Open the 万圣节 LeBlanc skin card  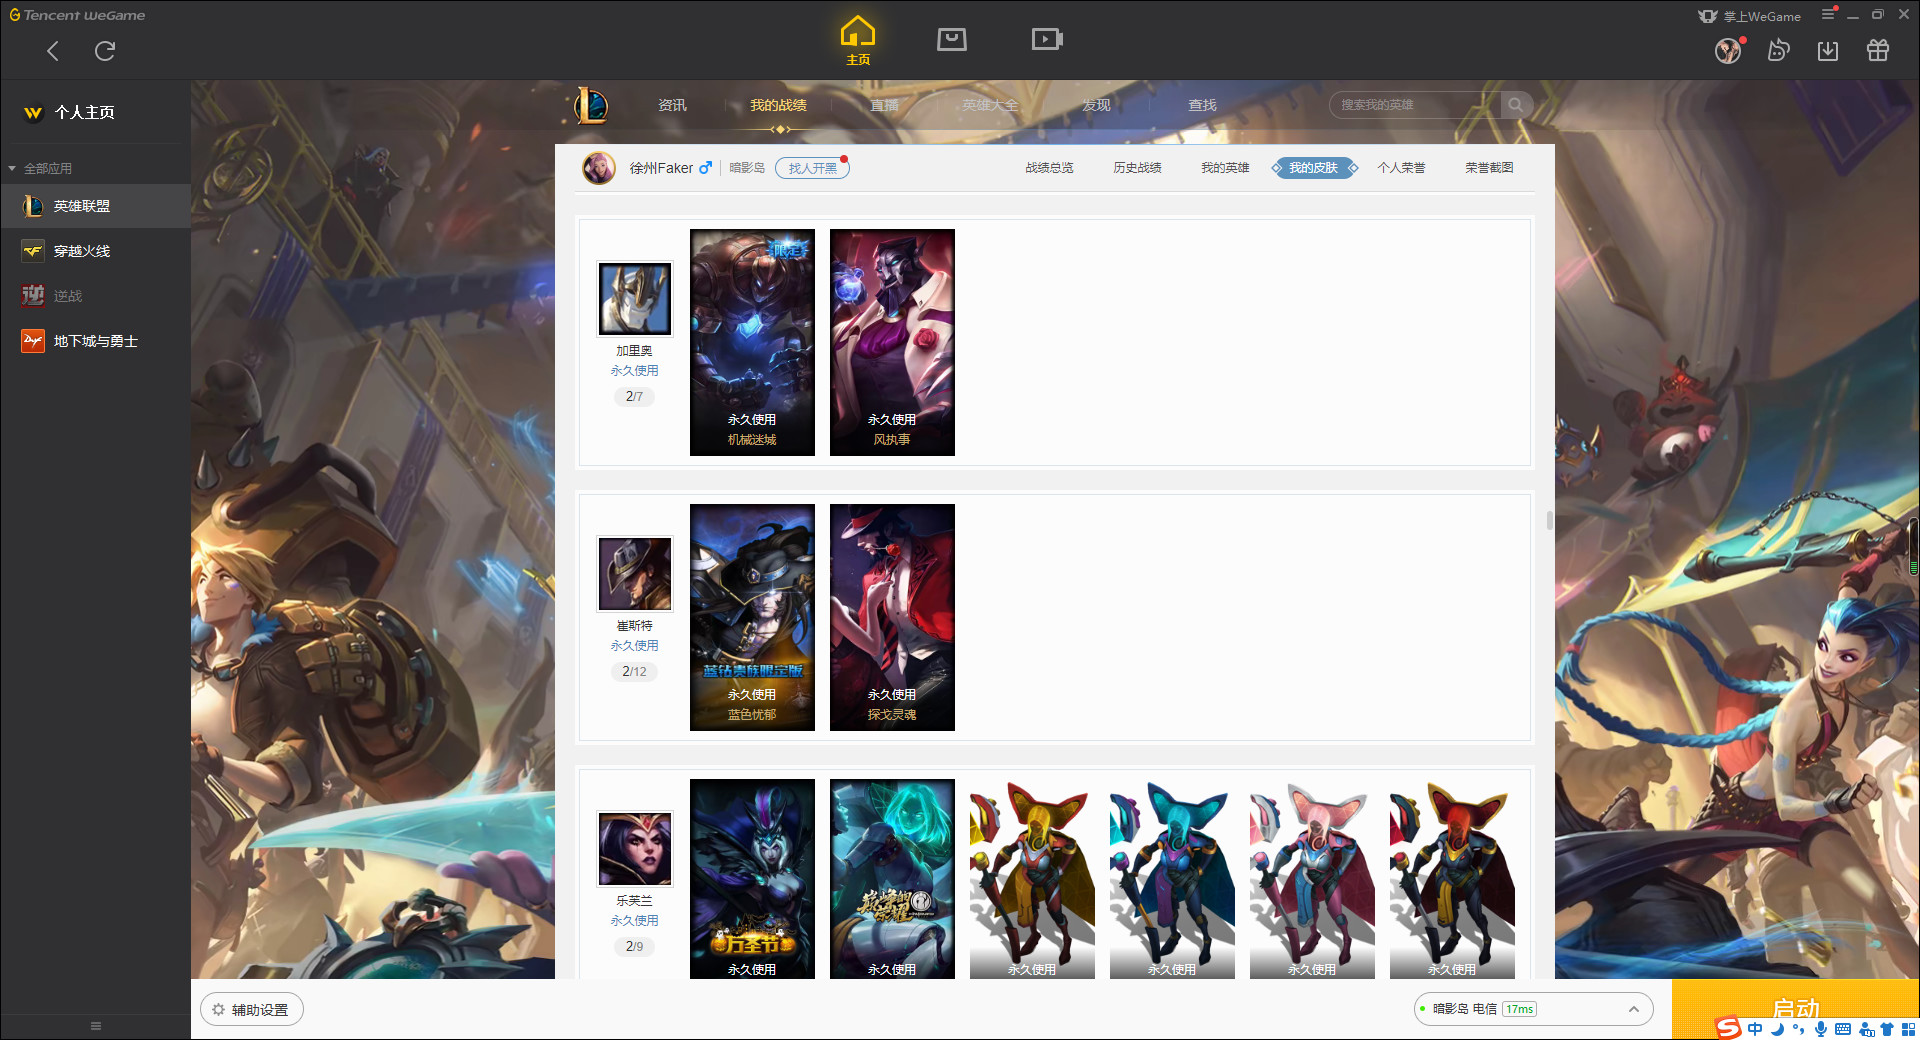[x=752, y=879]
